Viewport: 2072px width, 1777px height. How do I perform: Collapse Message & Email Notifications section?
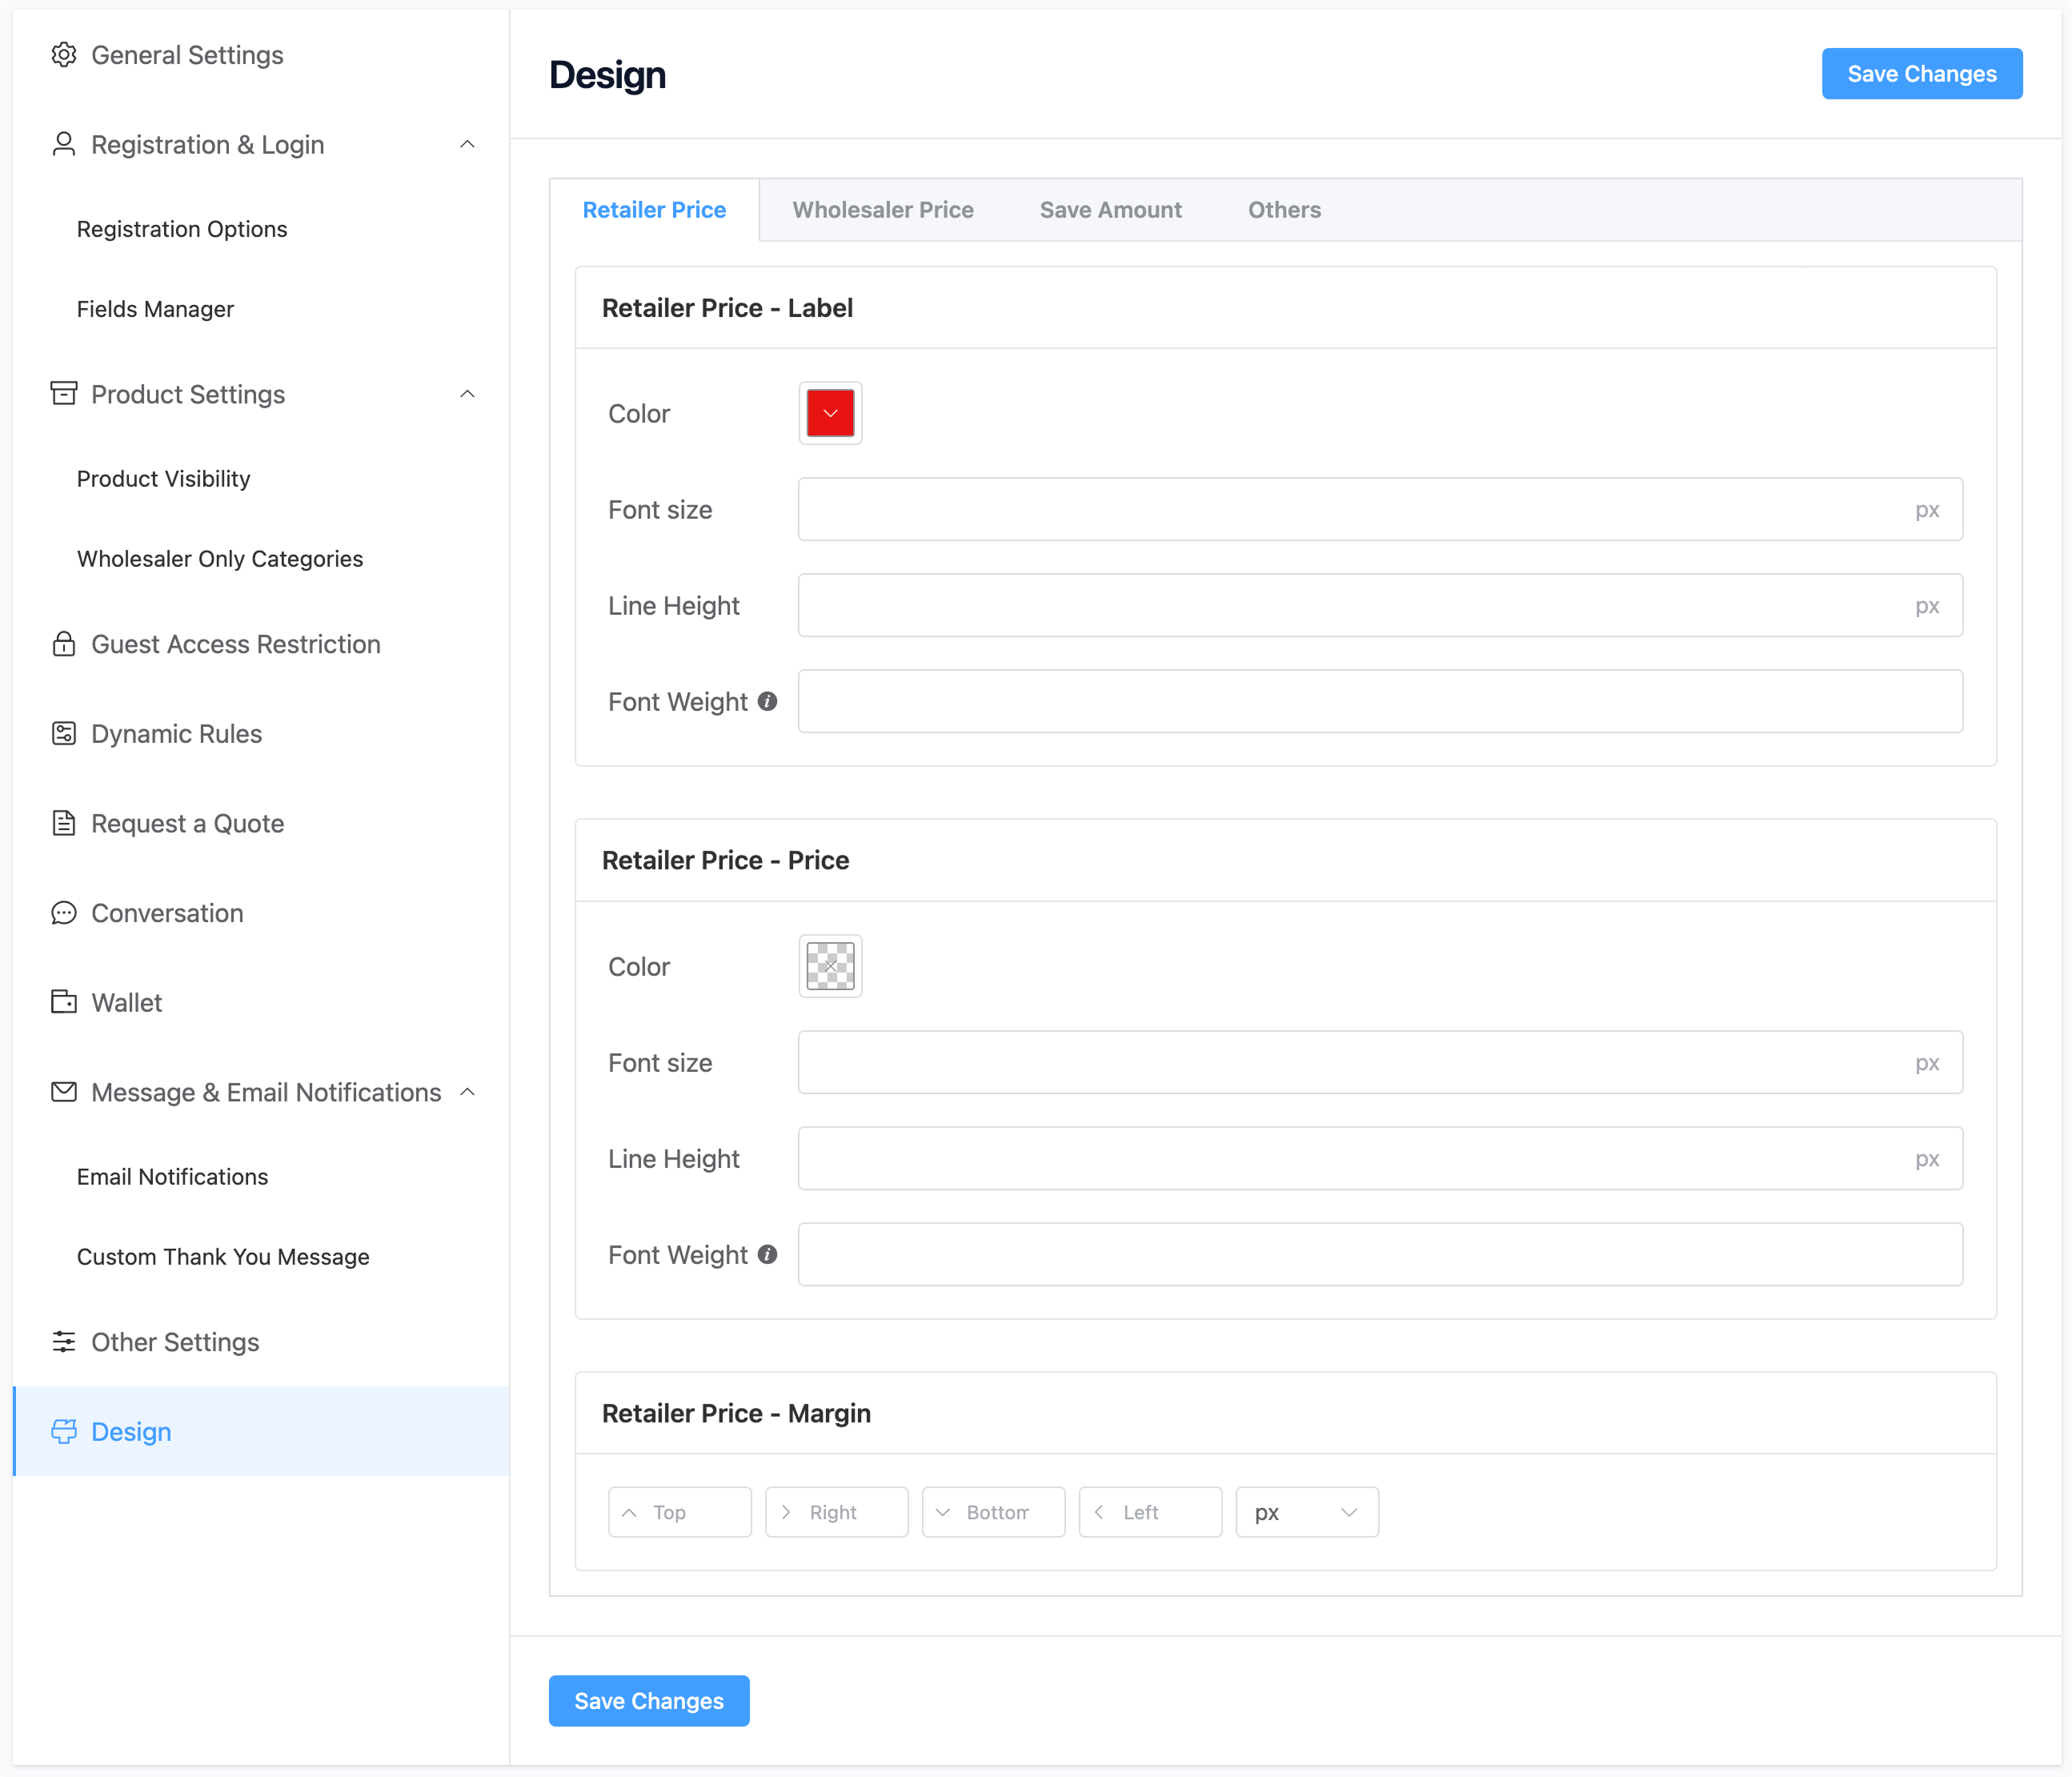pos(467,1092)
